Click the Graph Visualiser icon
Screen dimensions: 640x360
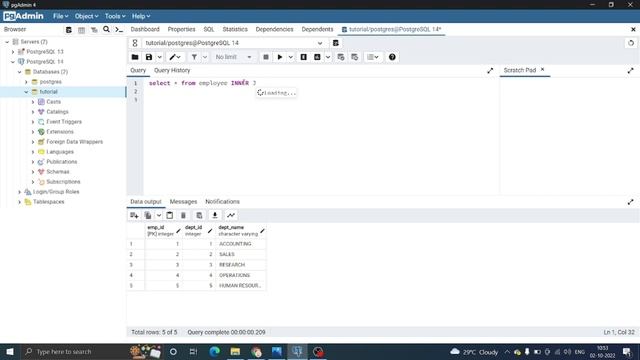(231, 215)
